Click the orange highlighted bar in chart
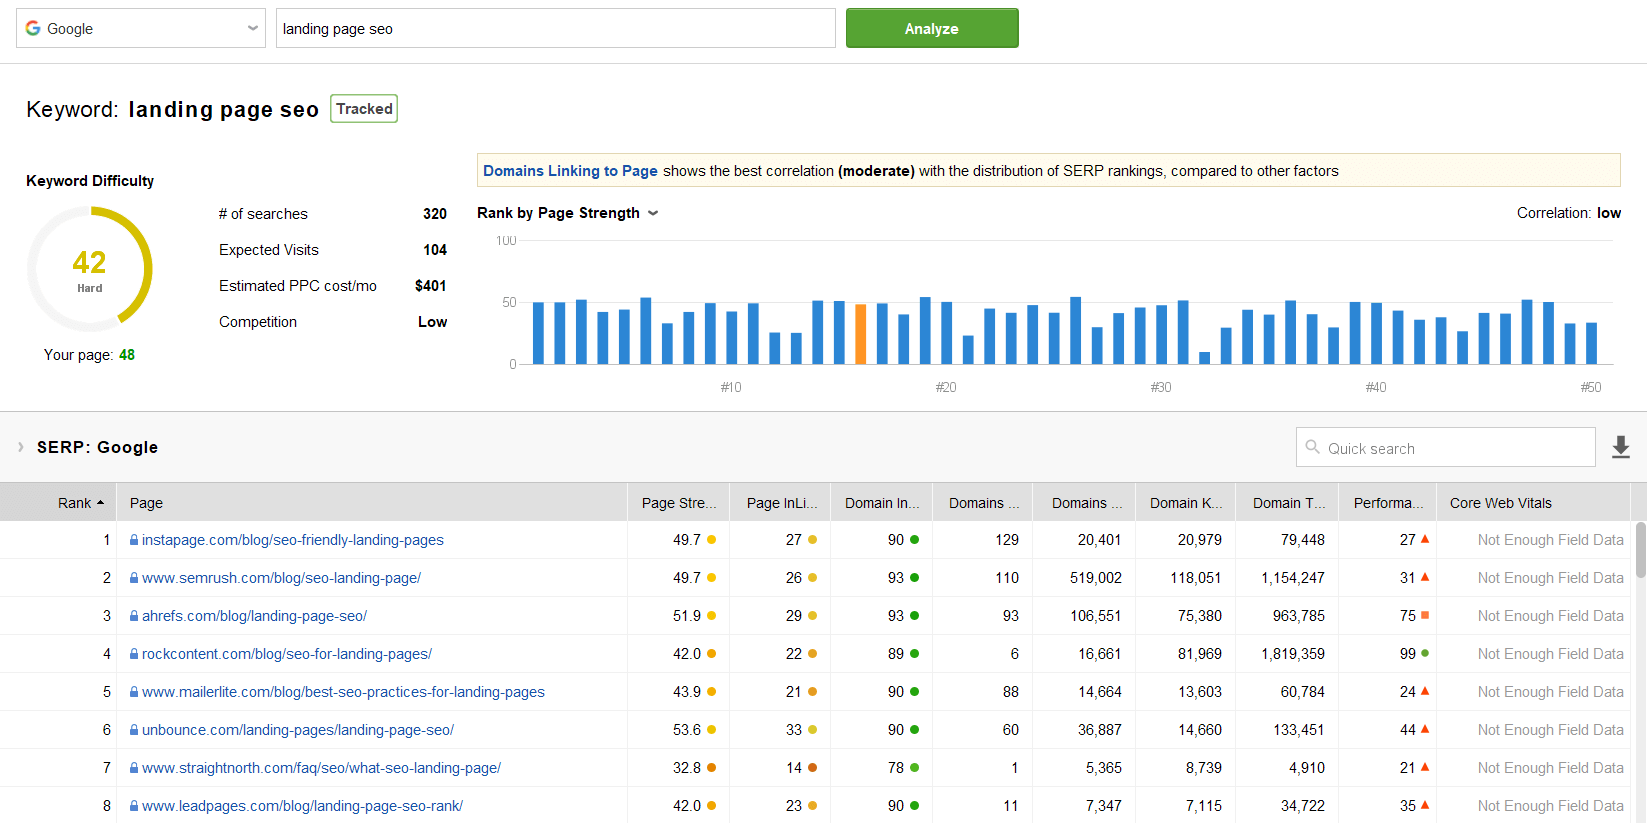Screen dimensions: 1647x823 click(861, 334)
